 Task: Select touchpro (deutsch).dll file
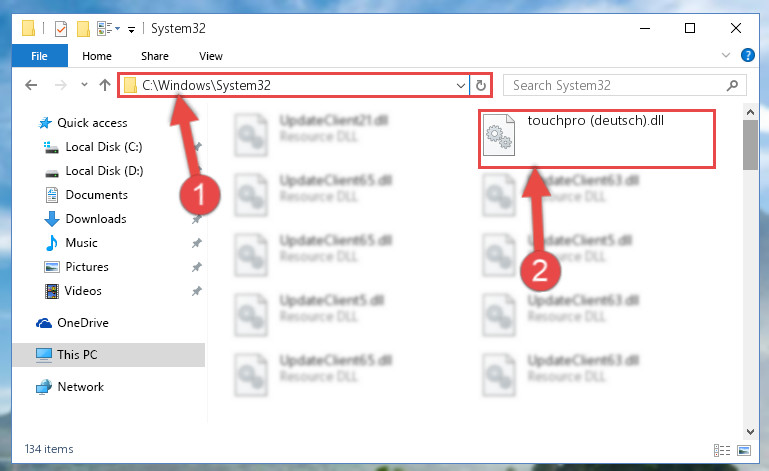point(597,139)
